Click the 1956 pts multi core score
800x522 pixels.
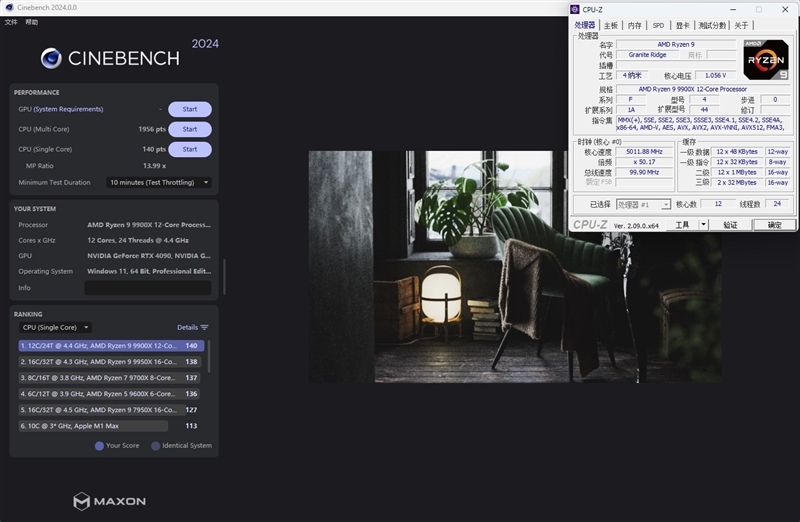click(x=152, y=129)
